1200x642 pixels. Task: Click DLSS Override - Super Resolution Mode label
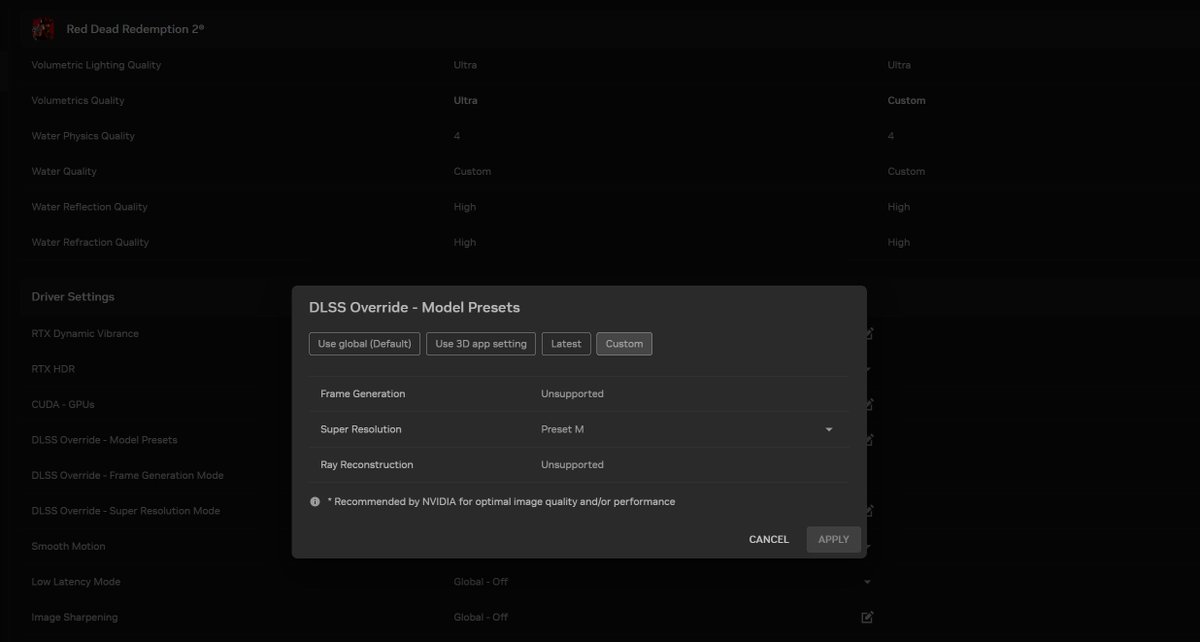pos(125,511)
